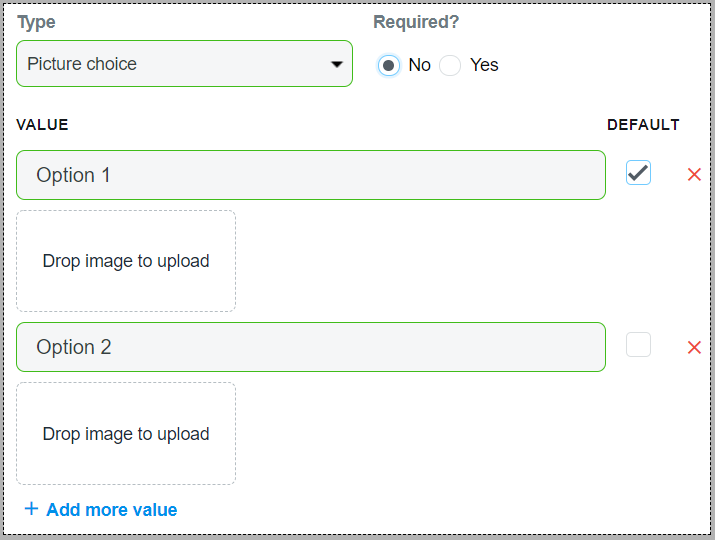This screenshot has width=715, height=540.
Task: Click the Option 1 value text field
Action: (x=310, y=175)
